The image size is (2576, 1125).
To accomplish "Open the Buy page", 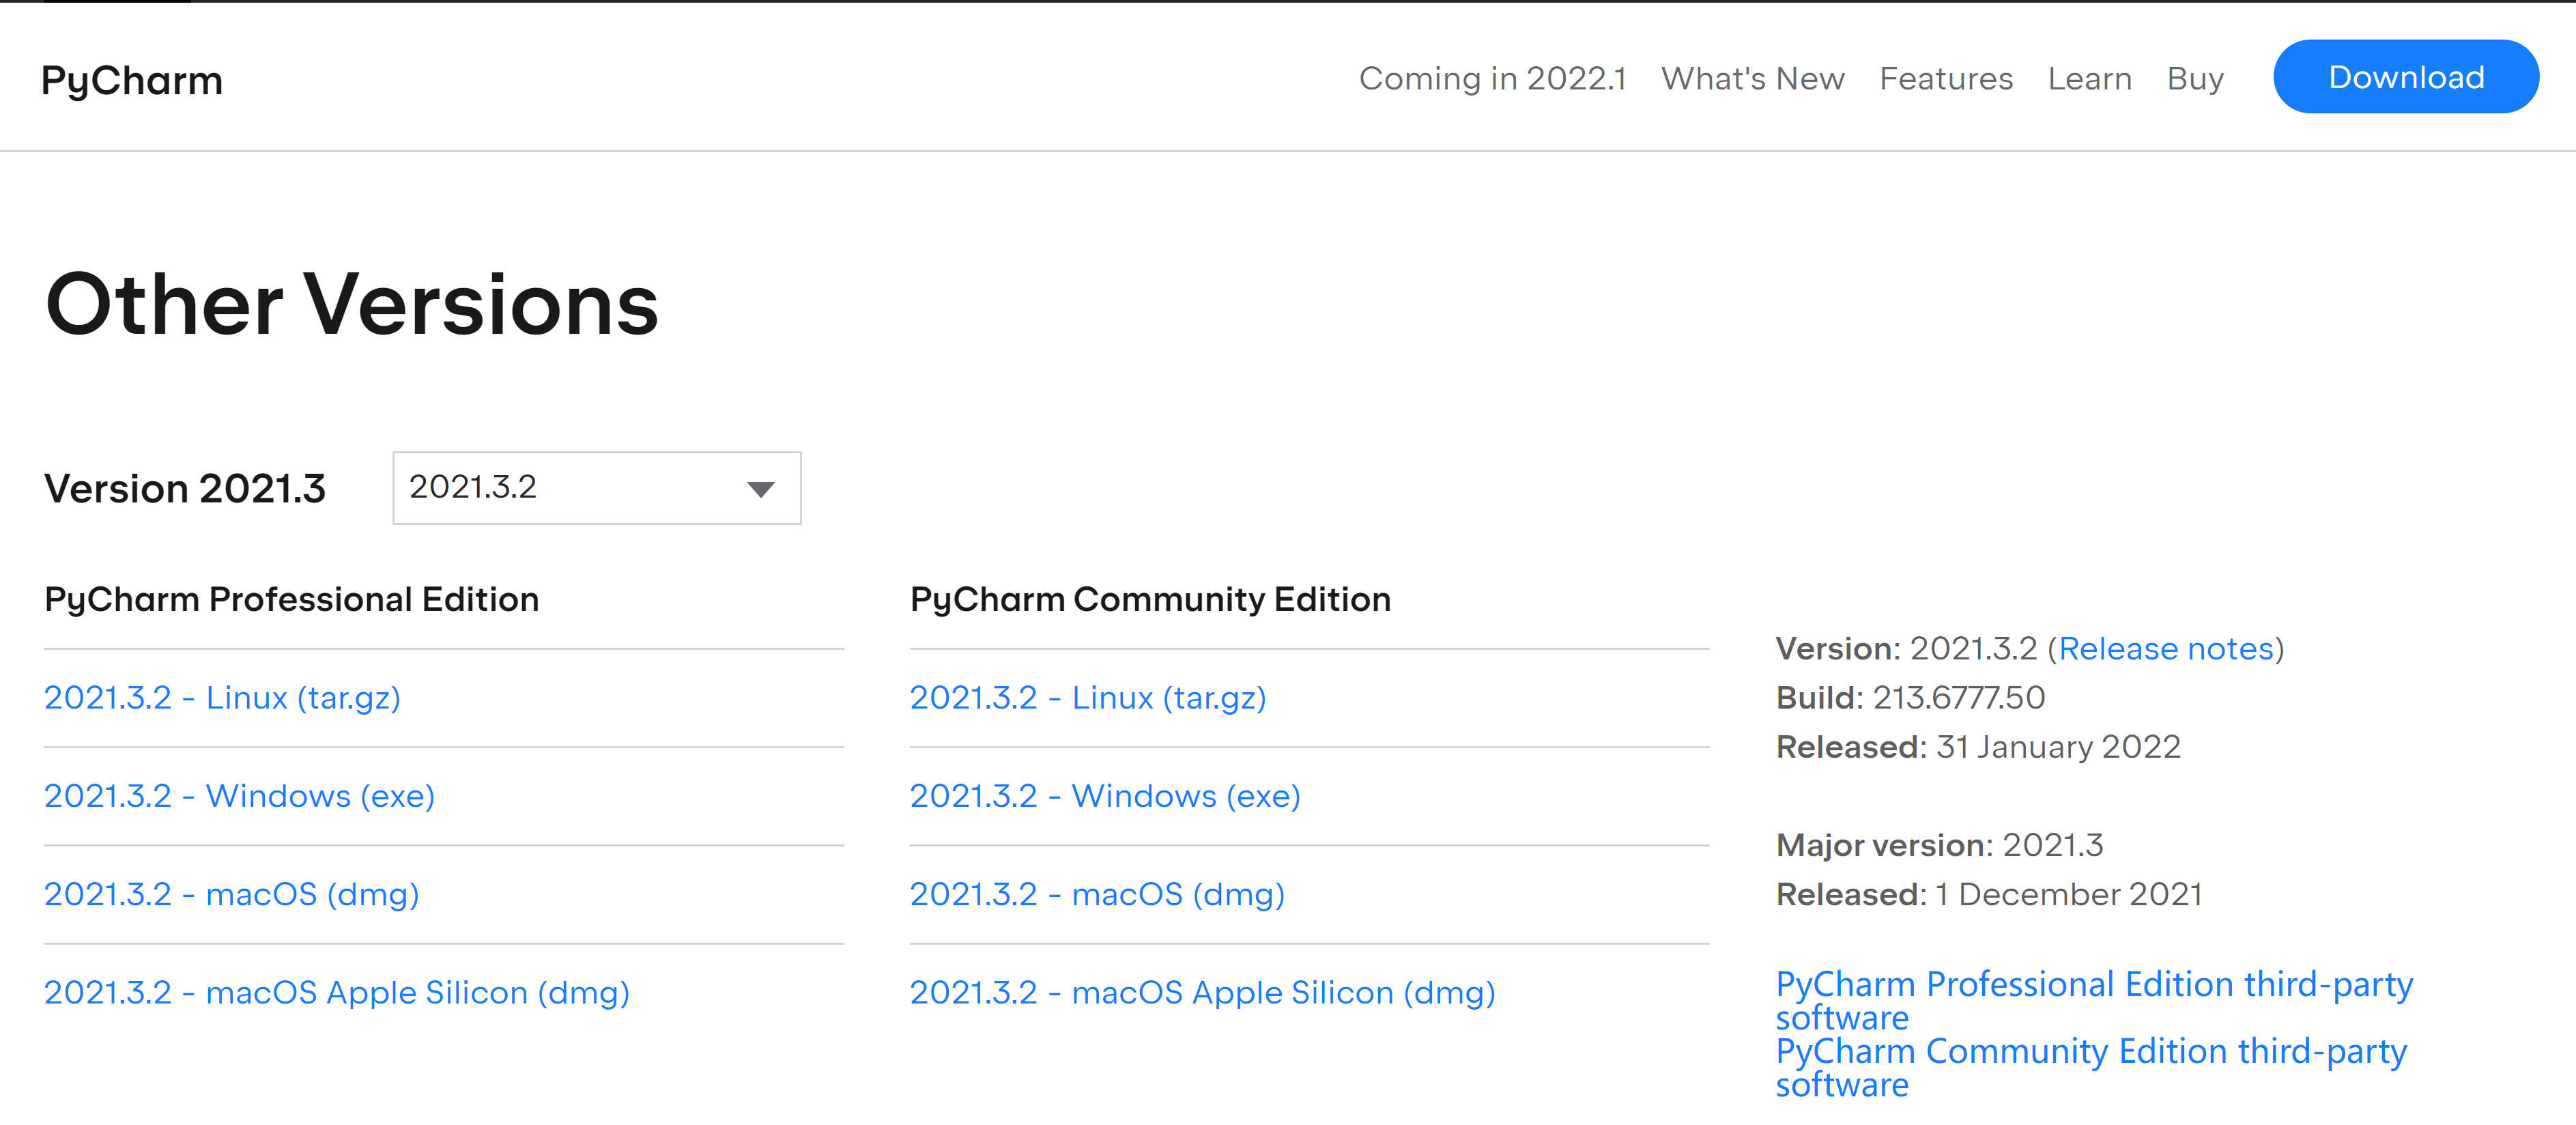I will 2195,78.
